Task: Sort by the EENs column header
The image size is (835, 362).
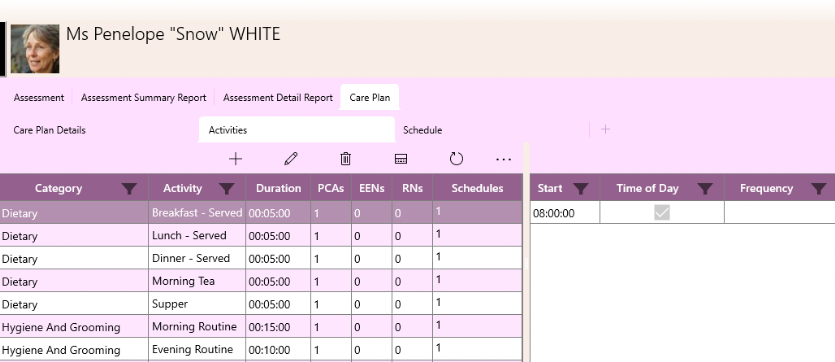Action: (372, 188)
